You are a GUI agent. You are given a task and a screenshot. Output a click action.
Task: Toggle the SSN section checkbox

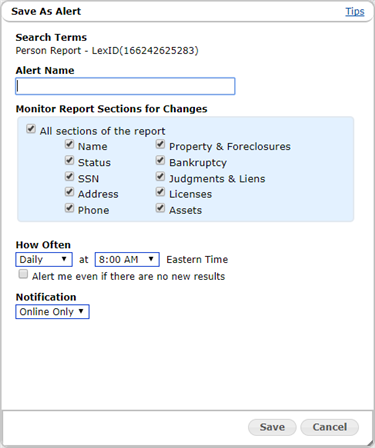point(69,176)
